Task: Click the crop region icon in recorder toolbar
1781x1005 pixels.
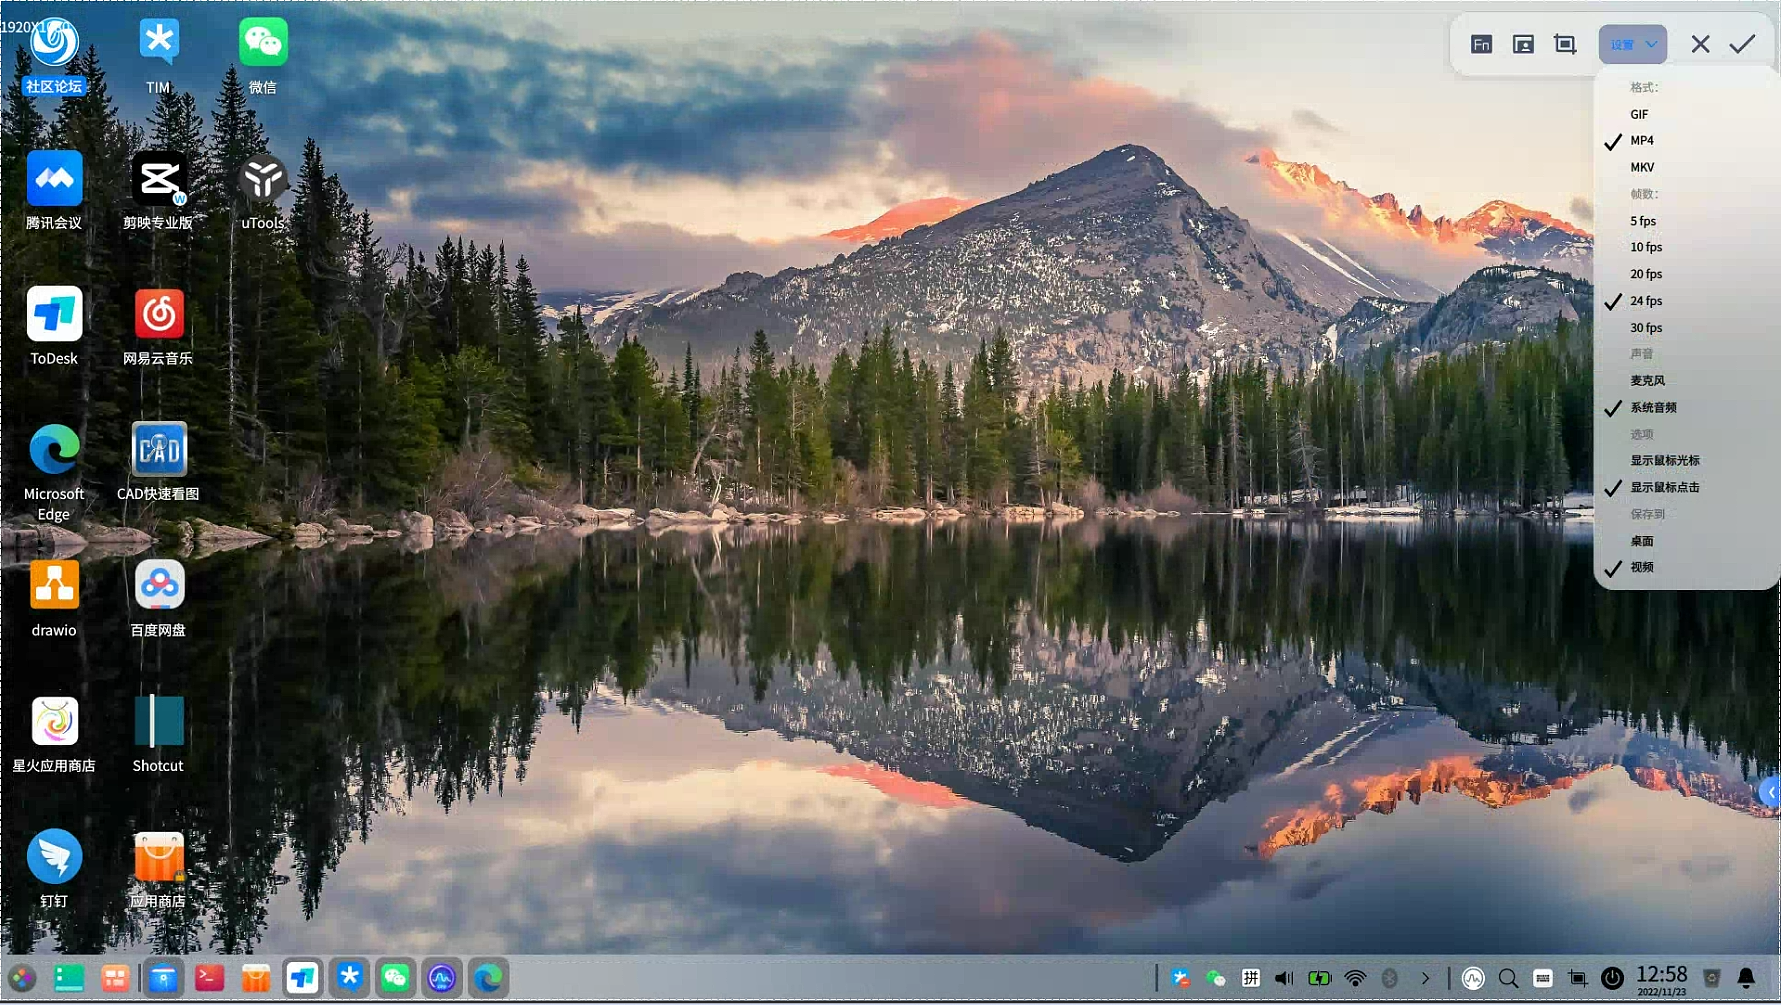Action: (x=1565, y=44)
